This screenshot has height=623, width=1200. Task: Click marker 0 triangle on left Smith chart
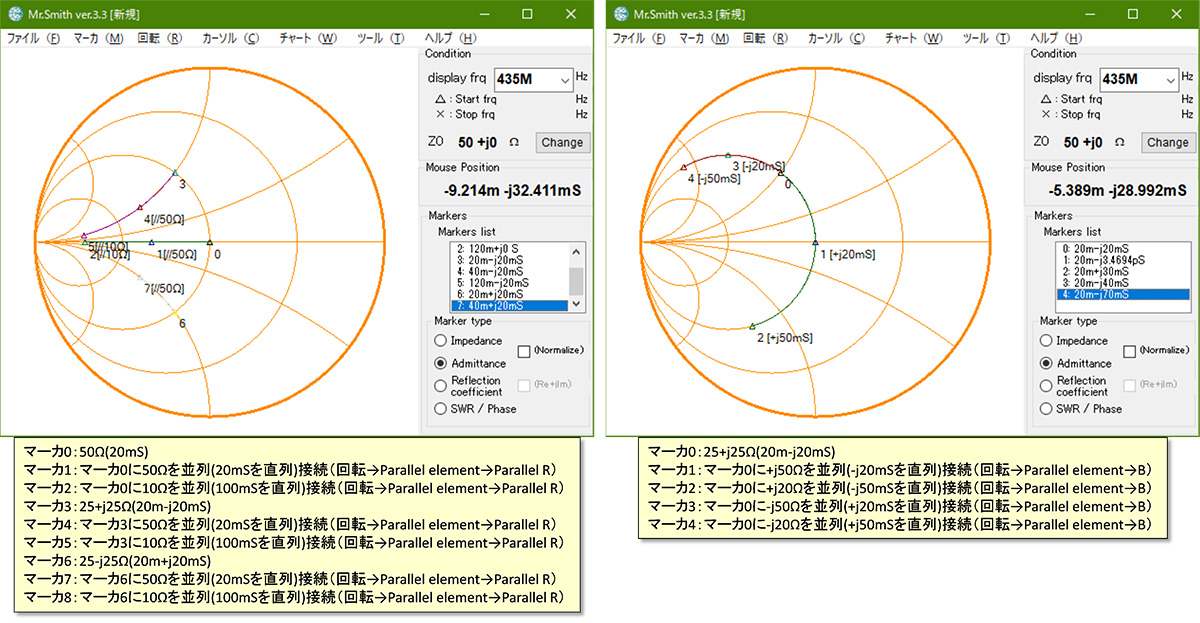(210, 242)
